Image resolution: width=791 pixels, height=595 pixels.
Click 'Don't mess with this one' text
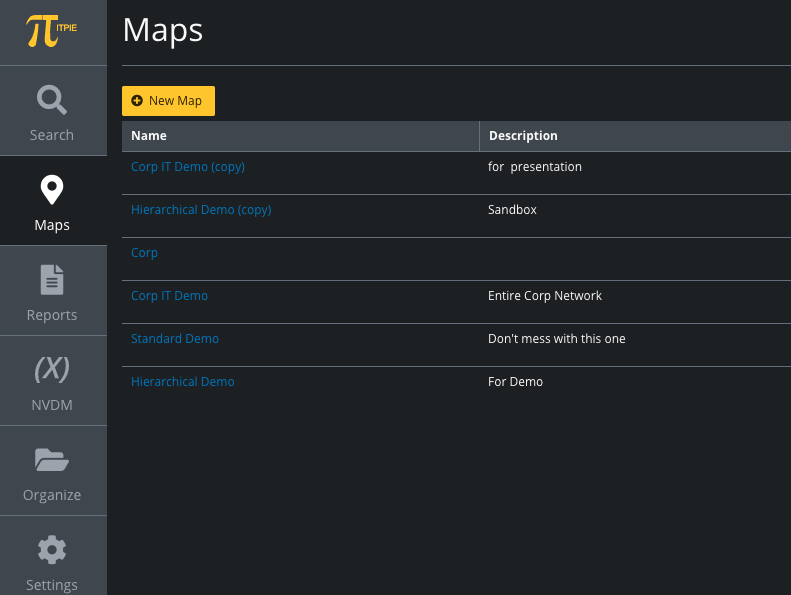(x=556, y=339)
